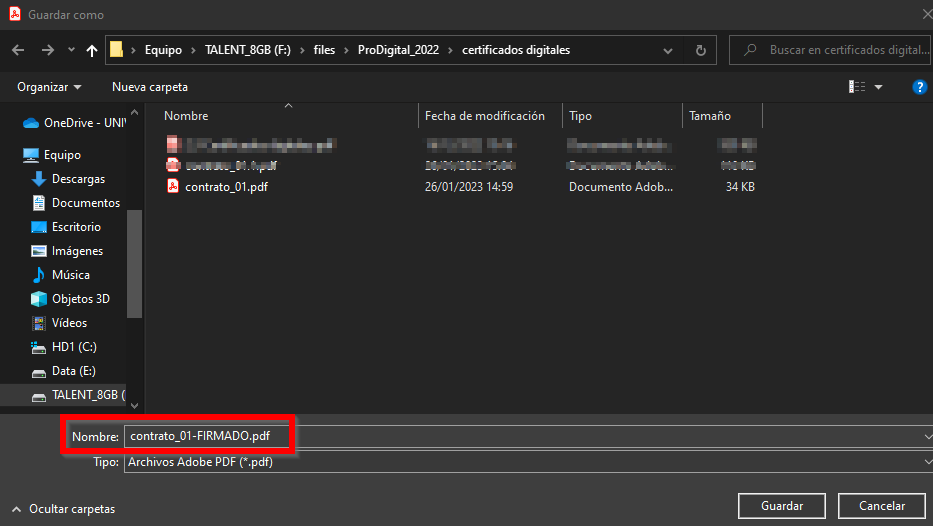Image resolution: width=933 pixels, height=526 pixels.
Task: Expand the address bar path history dropdown
Action: [669, 50]
